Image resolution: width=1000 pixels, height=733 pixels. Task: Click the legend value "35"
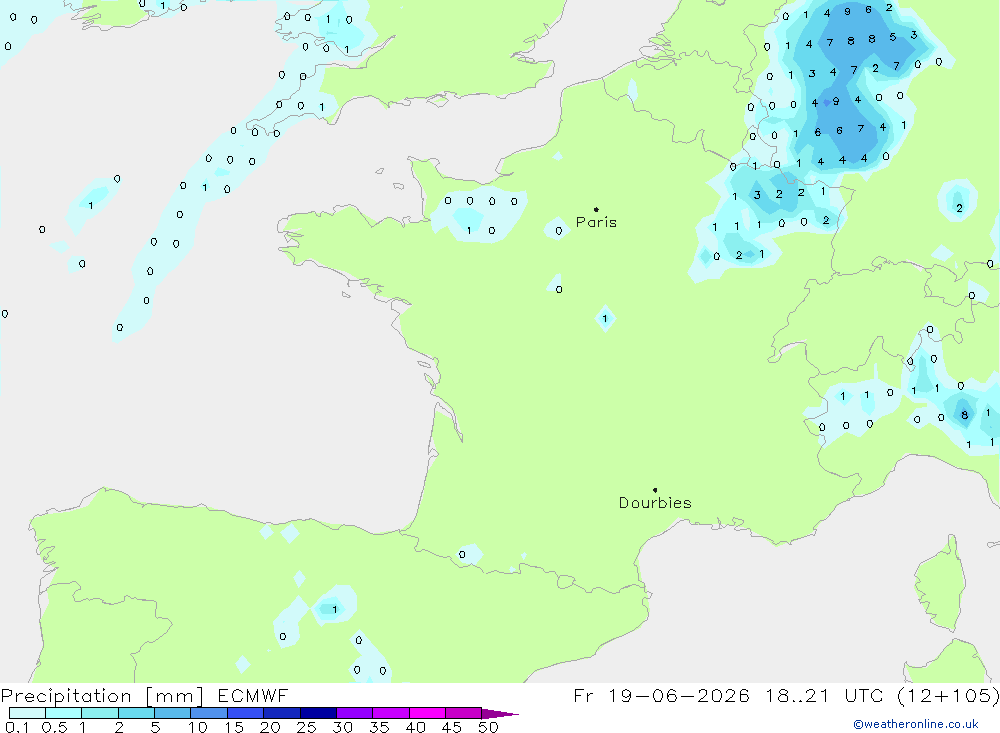(x=379, y=727)
